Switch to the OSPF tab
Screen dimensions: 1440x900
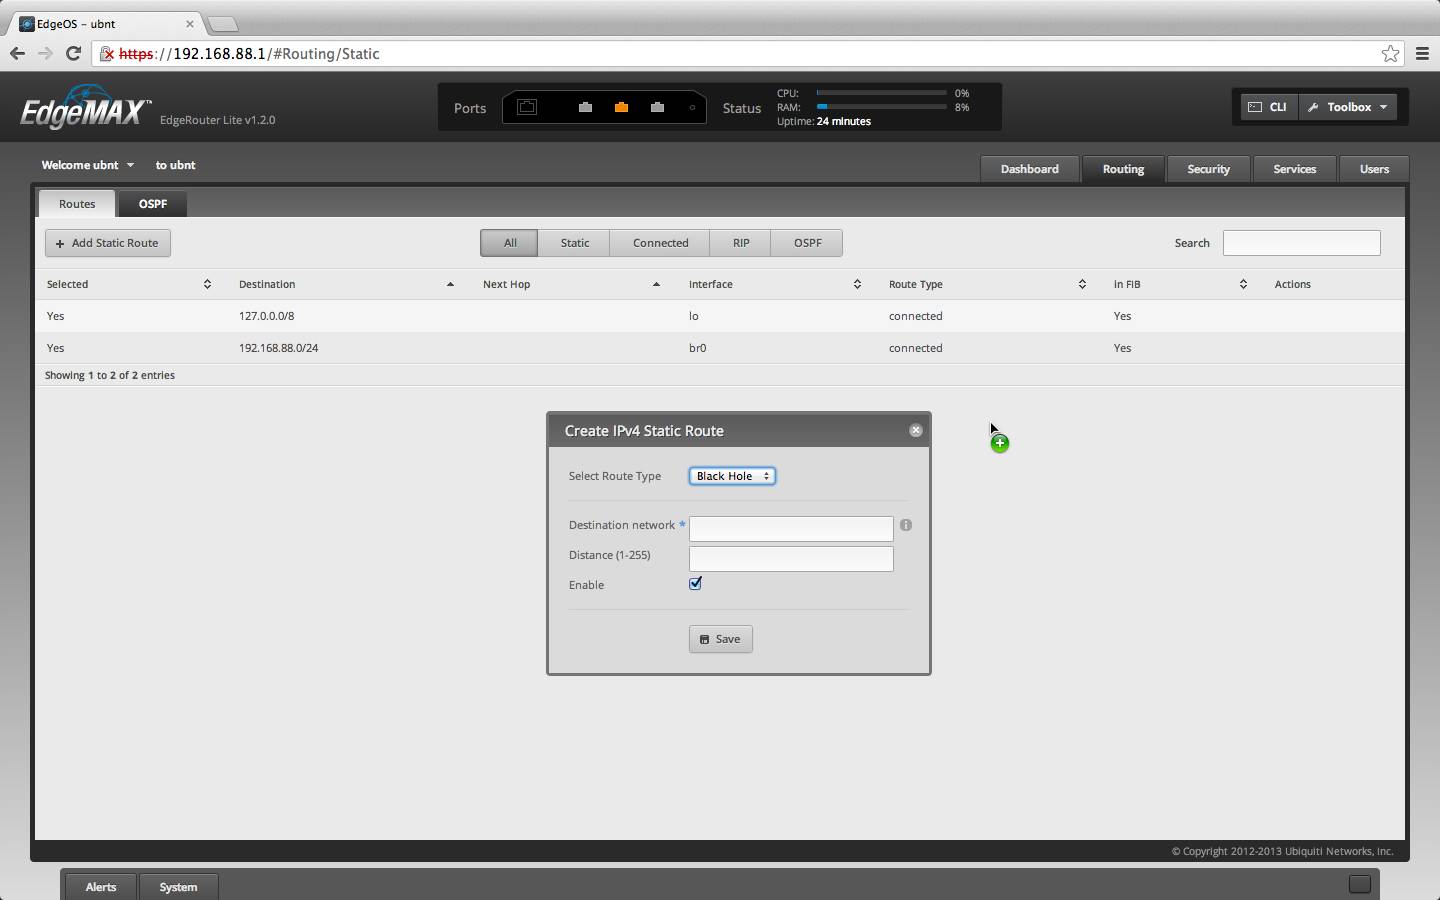153,204
